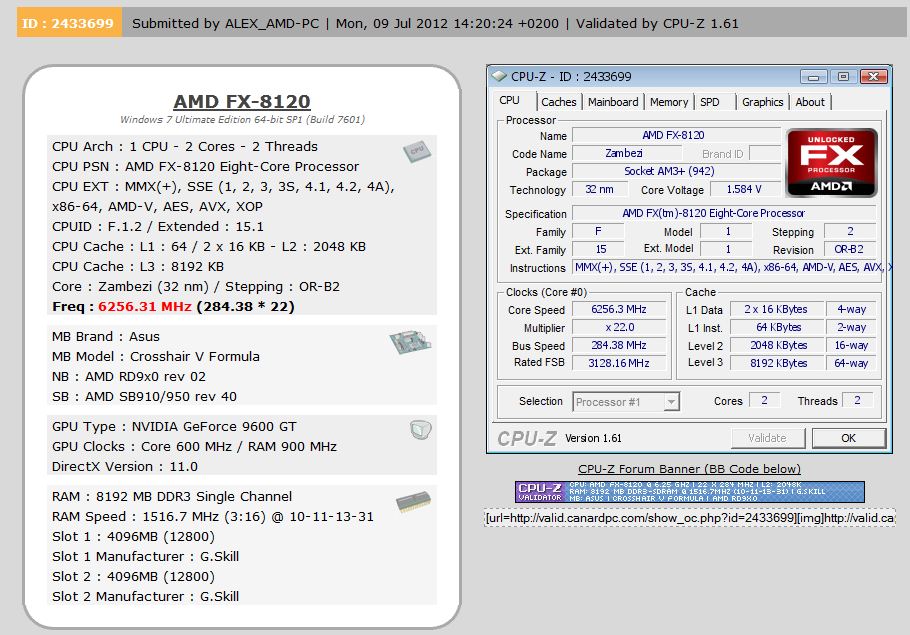The height and width of the screenshot is (635, 910).
Task: Open the Mainboard tab
Action: click(x=613, y=102)
